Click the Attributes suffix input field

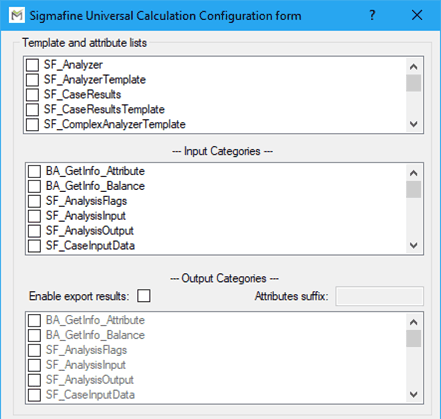(380, 296)
